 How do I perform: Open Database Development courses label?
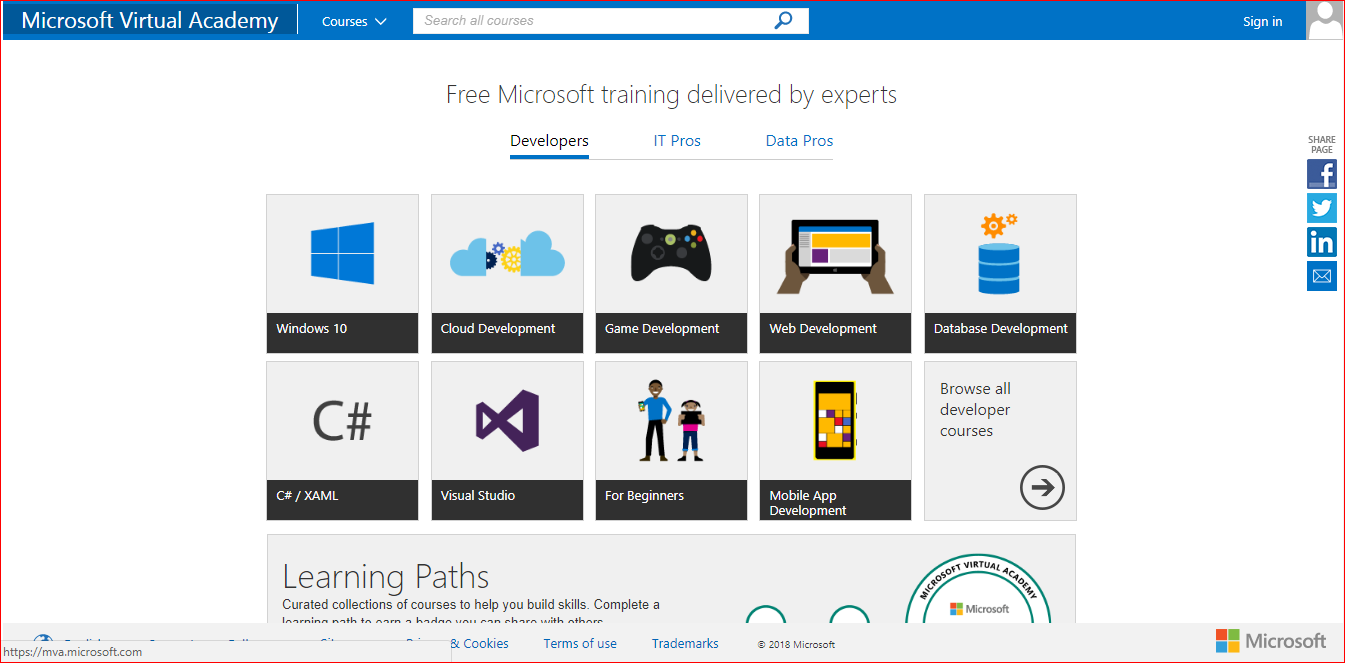1001,328
